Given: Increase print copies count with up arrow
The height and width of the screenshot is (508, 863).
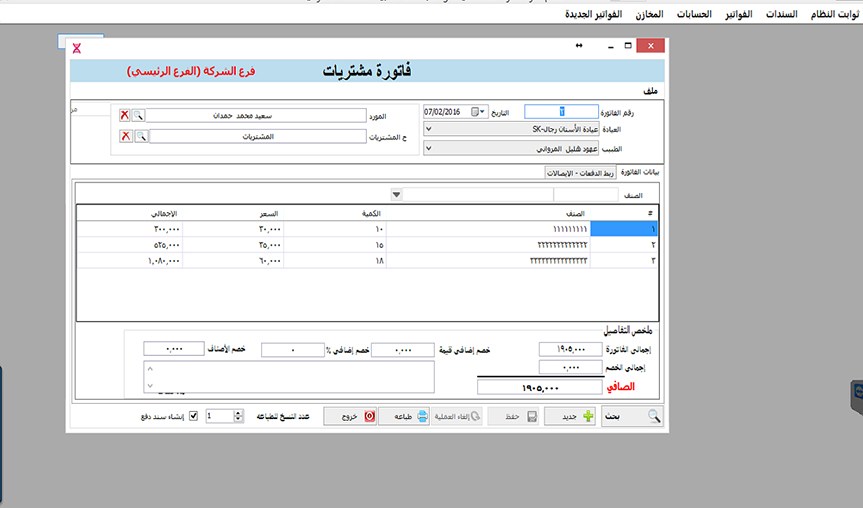Looking at the screenshot, I should coord(238,412).
